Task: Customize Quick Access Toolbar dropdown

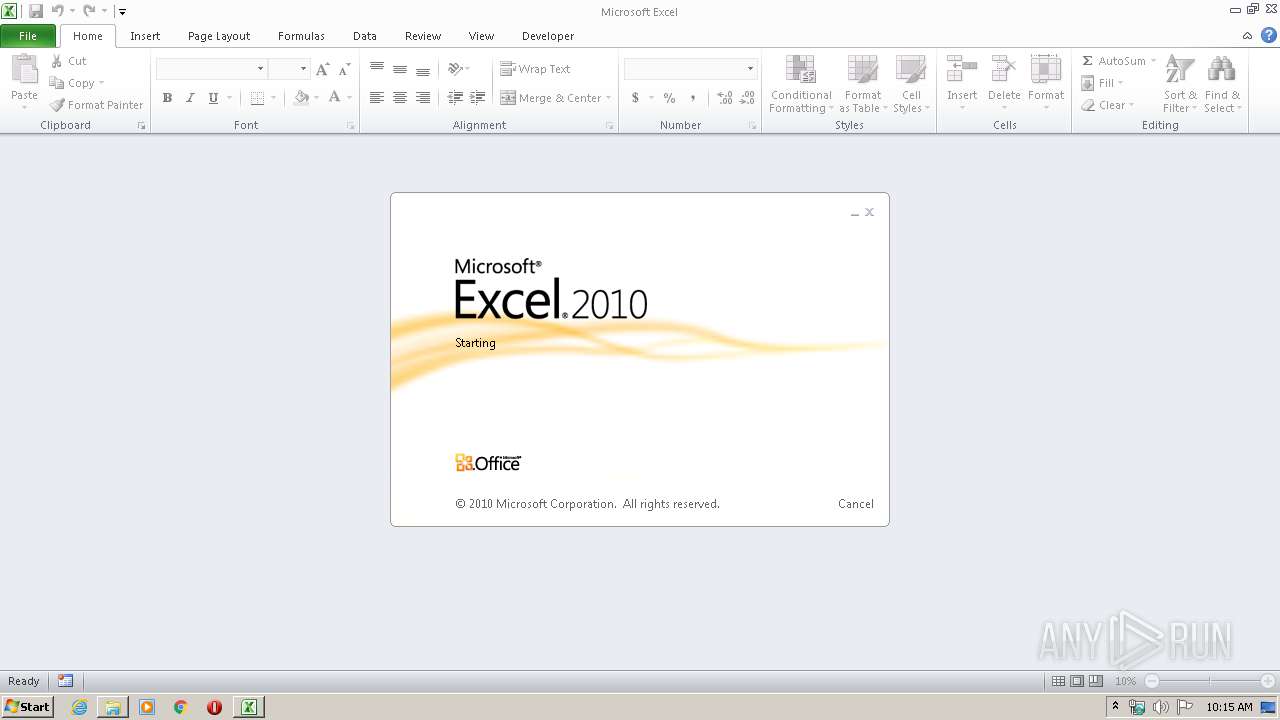Action: [122, 12]
